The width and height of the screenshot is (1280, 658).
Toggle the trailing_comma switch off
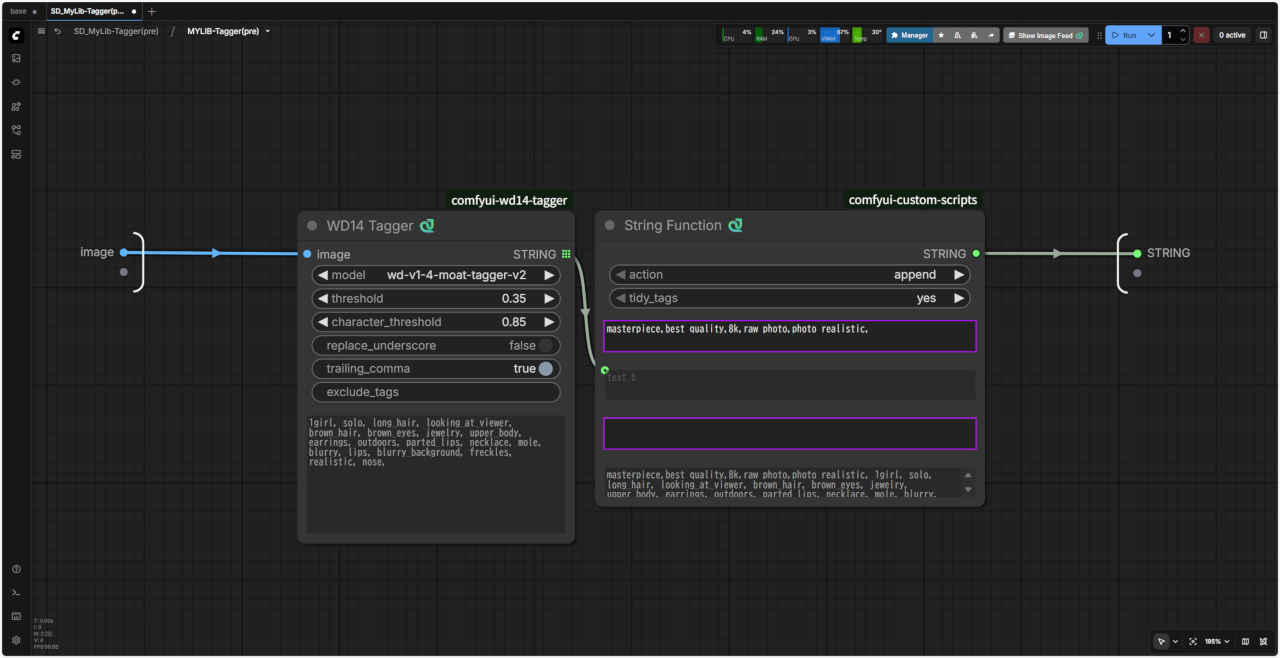coord(545,369)
